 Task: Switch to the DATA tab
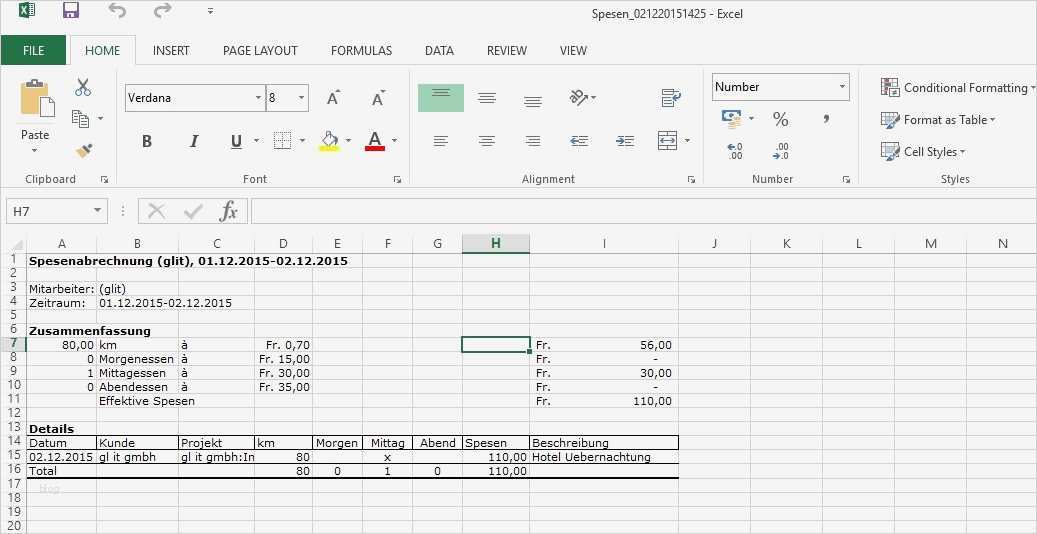point(439,50)
